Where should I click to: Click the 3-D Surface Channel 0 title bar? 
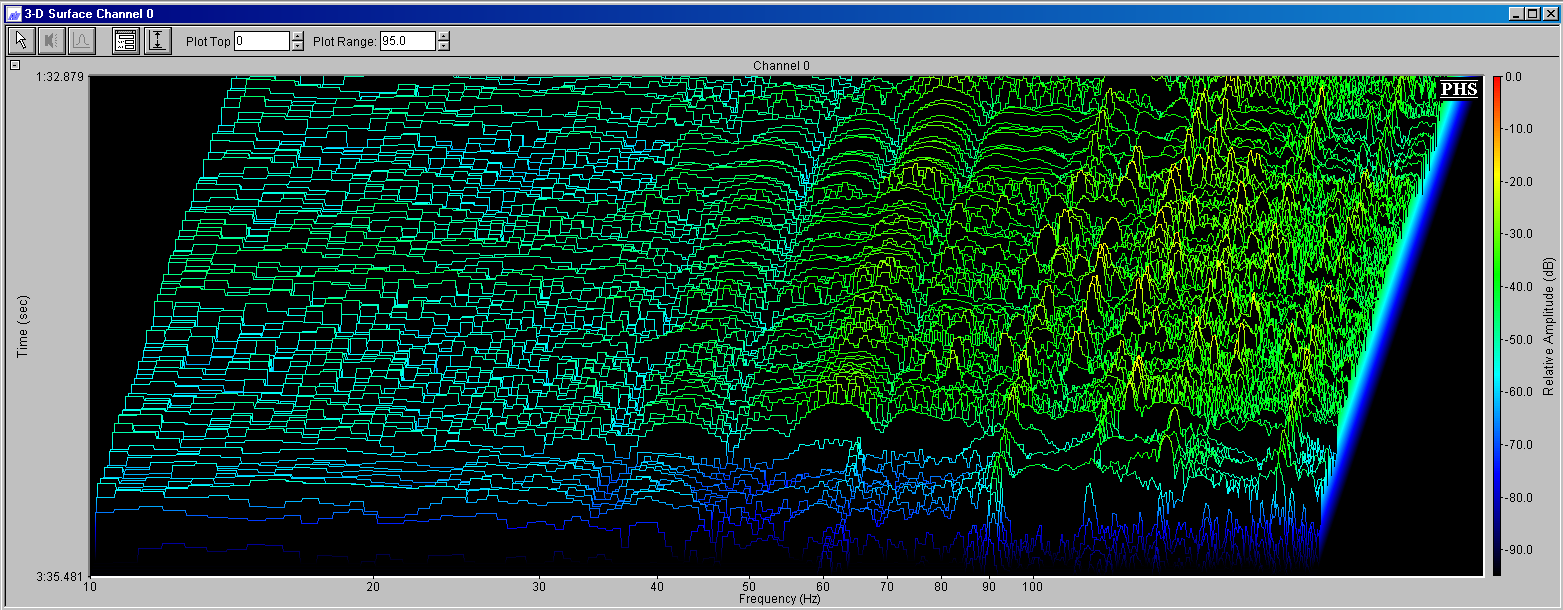[x=700, y=14]
